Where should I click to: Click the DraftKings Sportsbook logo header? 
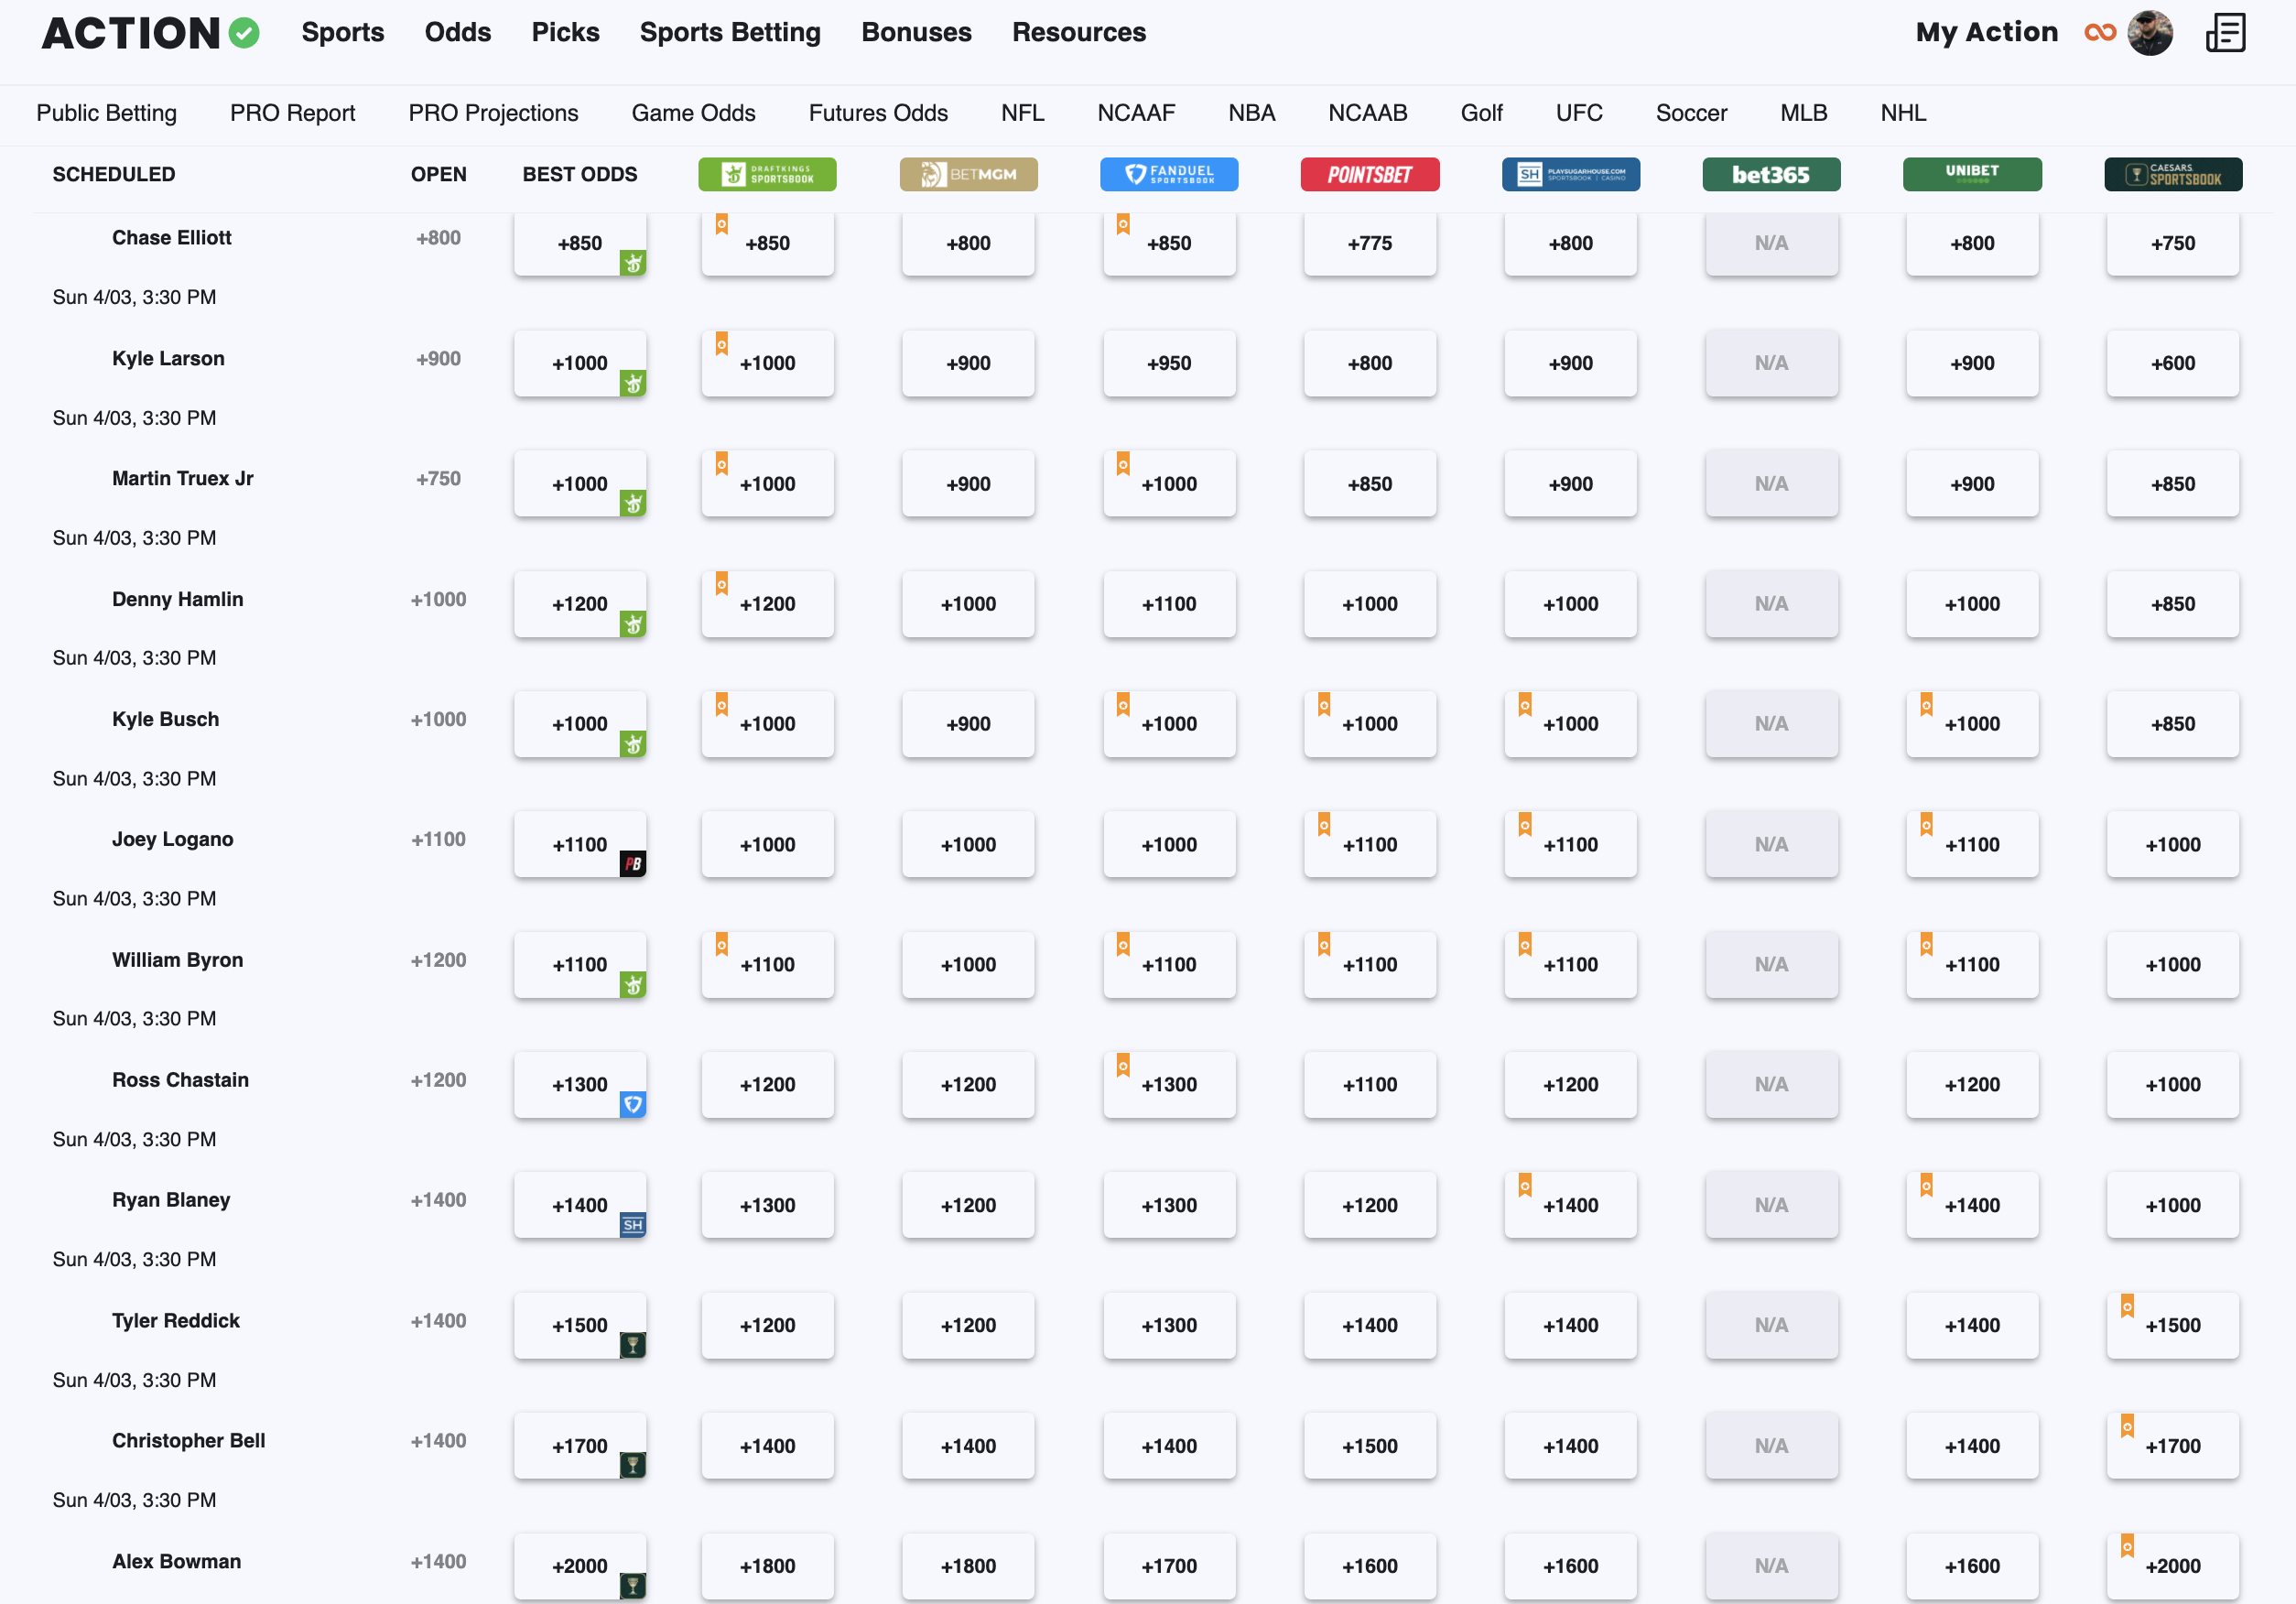(x=767, y=174)
